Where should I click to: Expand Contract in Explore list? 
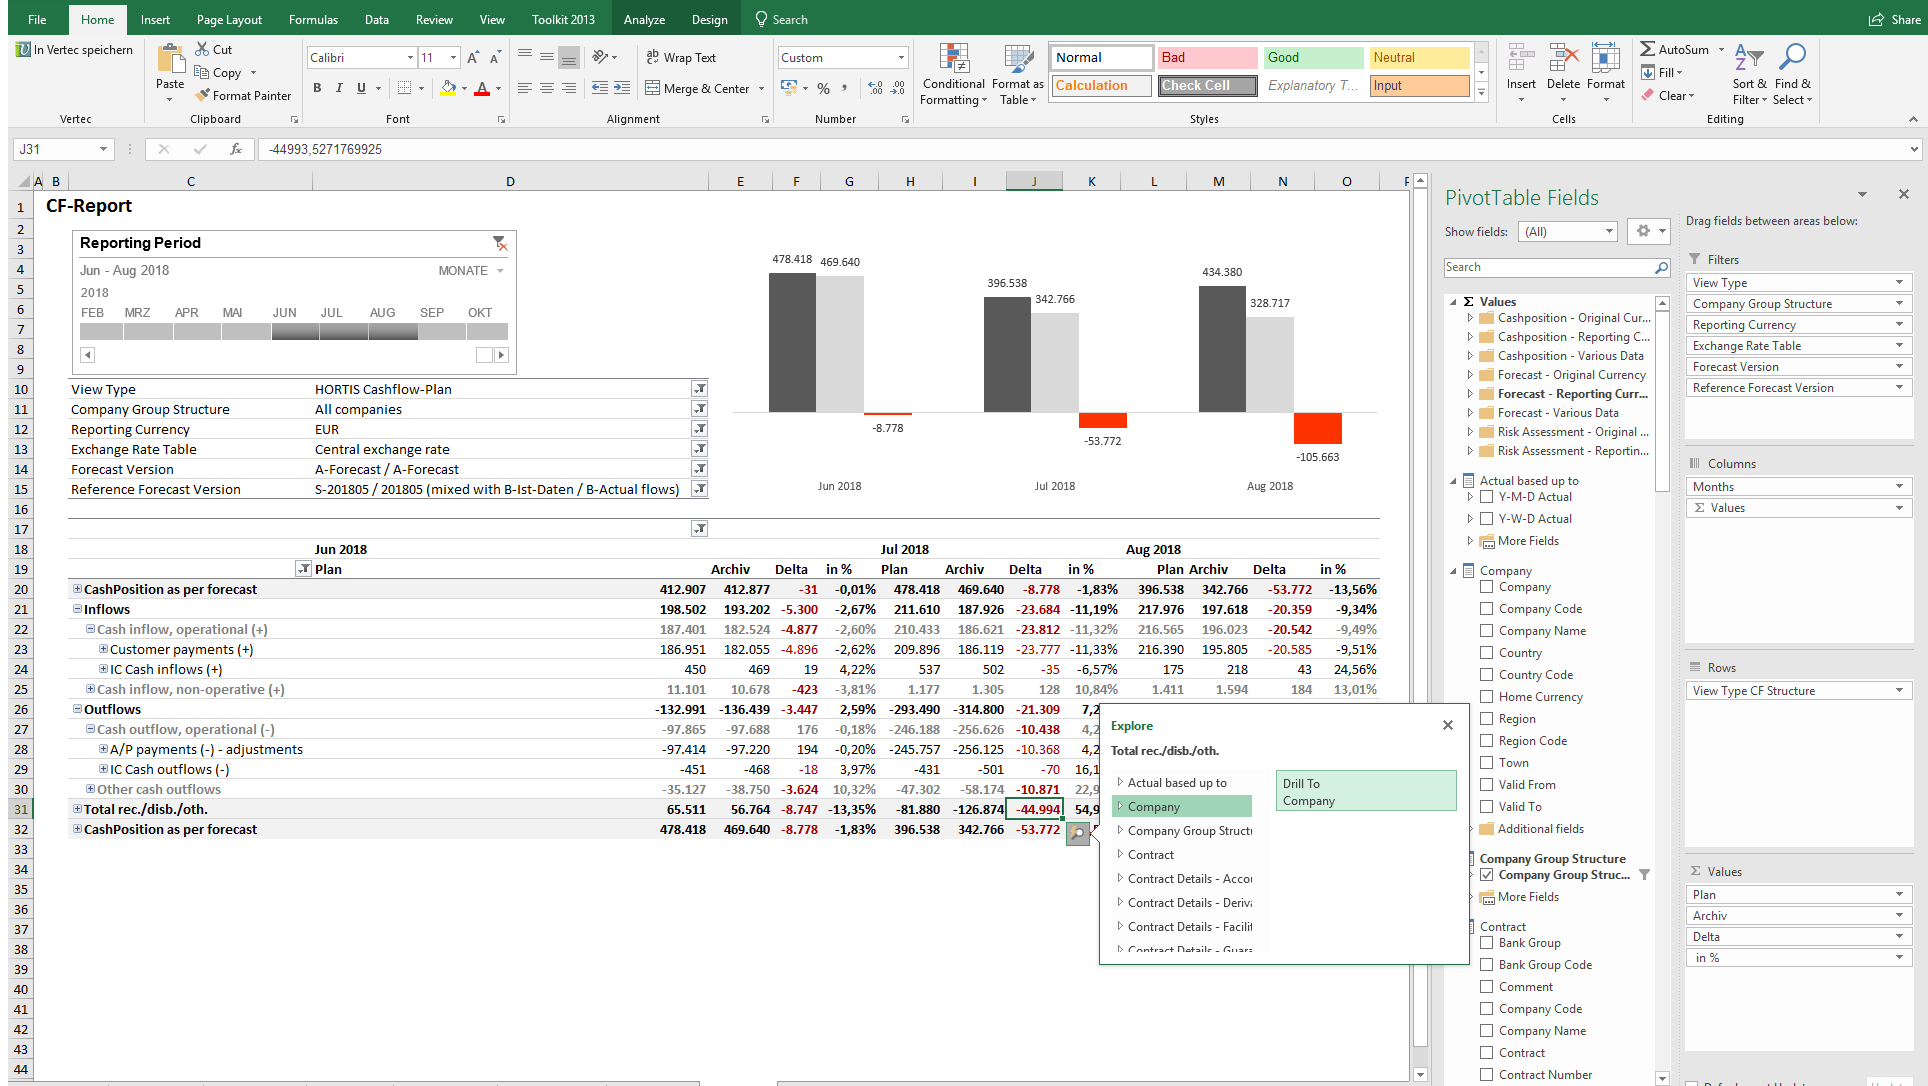coord(1120,855)
